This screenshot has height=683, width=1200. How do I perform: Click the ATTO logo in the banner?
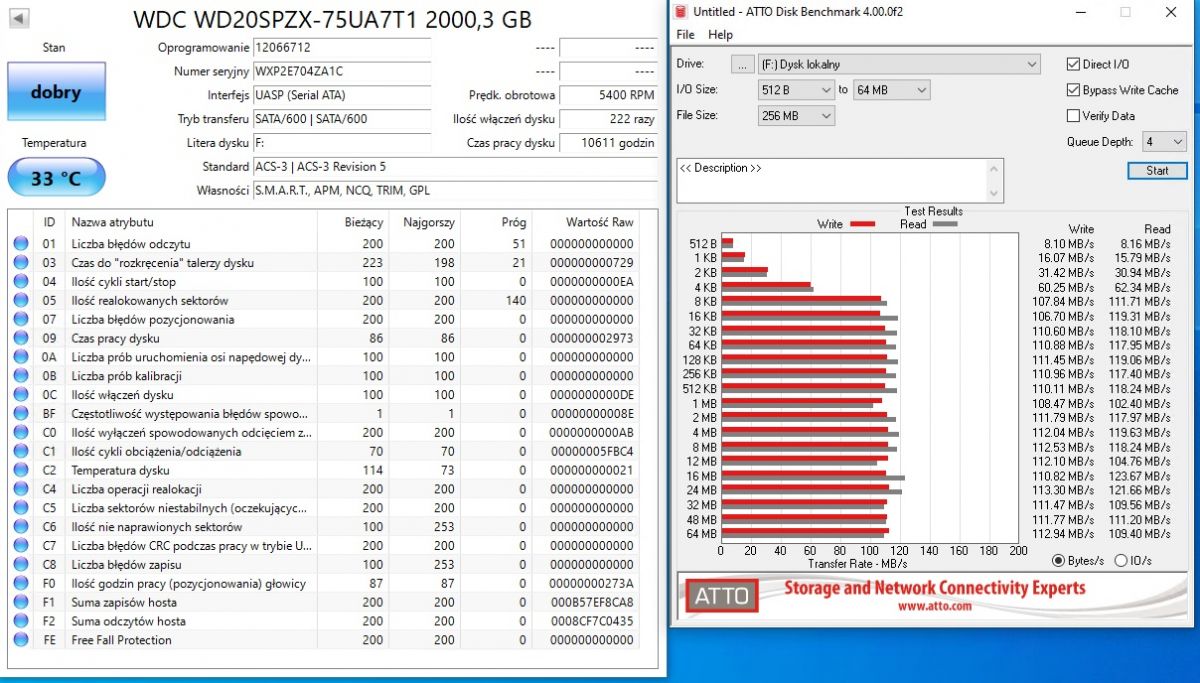pyautogui.click(x=722, y=596)
